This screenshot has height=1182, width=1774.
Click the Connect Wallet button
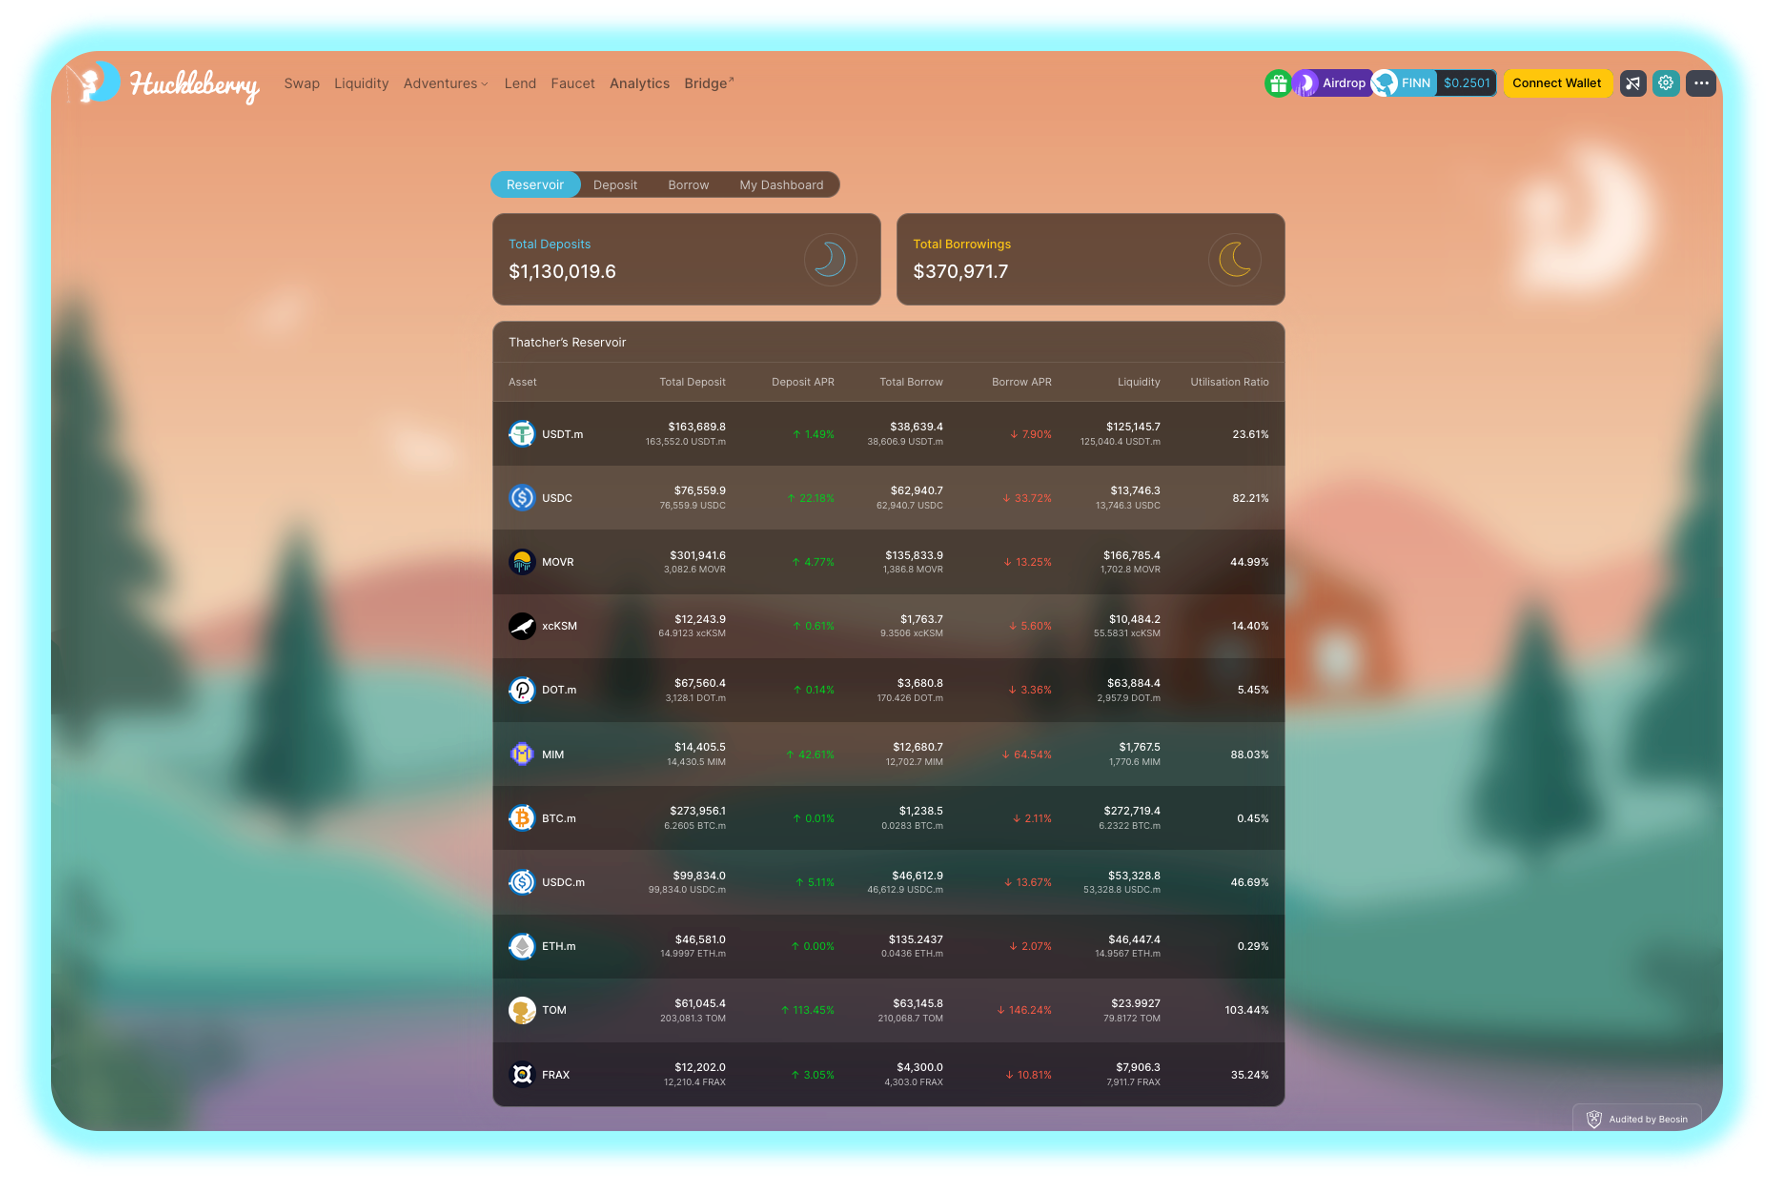(x=1557, y=83)
